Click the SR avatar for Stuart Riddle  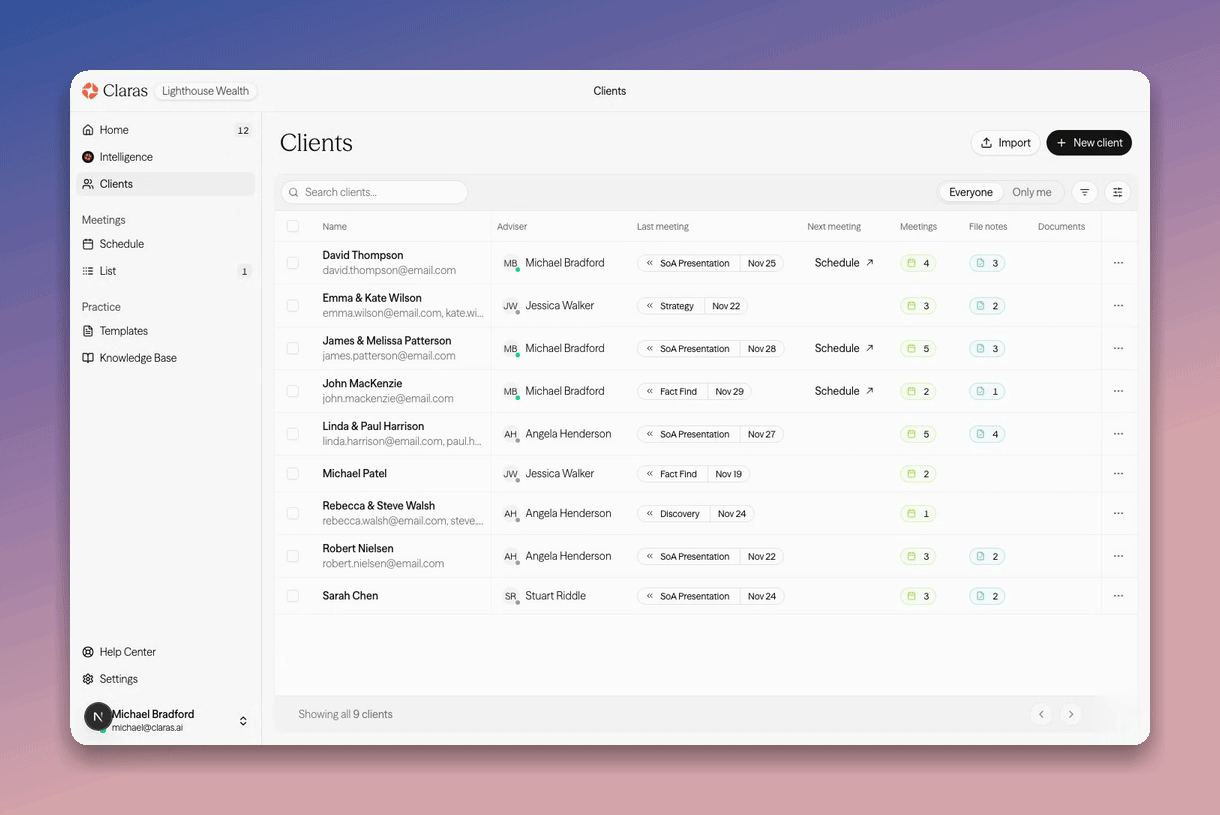tap(510, 596)
